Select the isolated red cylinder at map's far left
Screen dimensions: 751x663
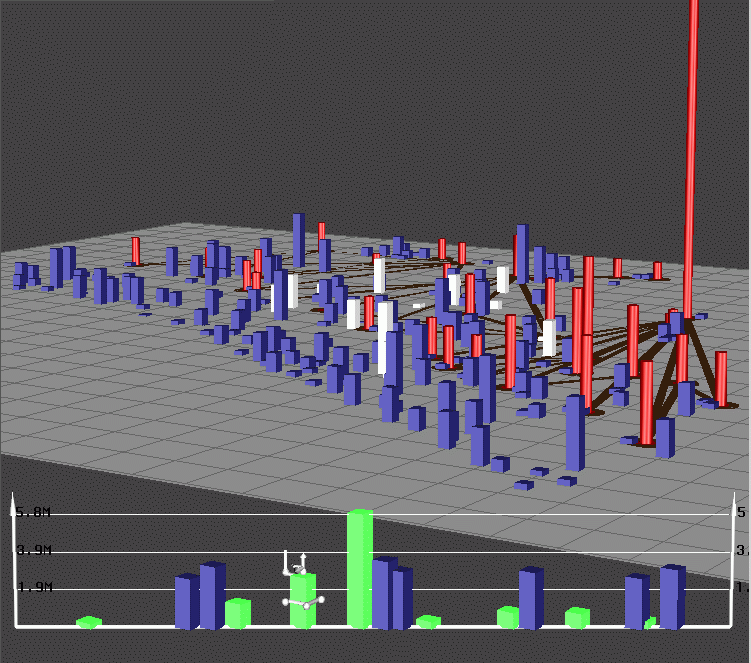(x=136, y=251)
